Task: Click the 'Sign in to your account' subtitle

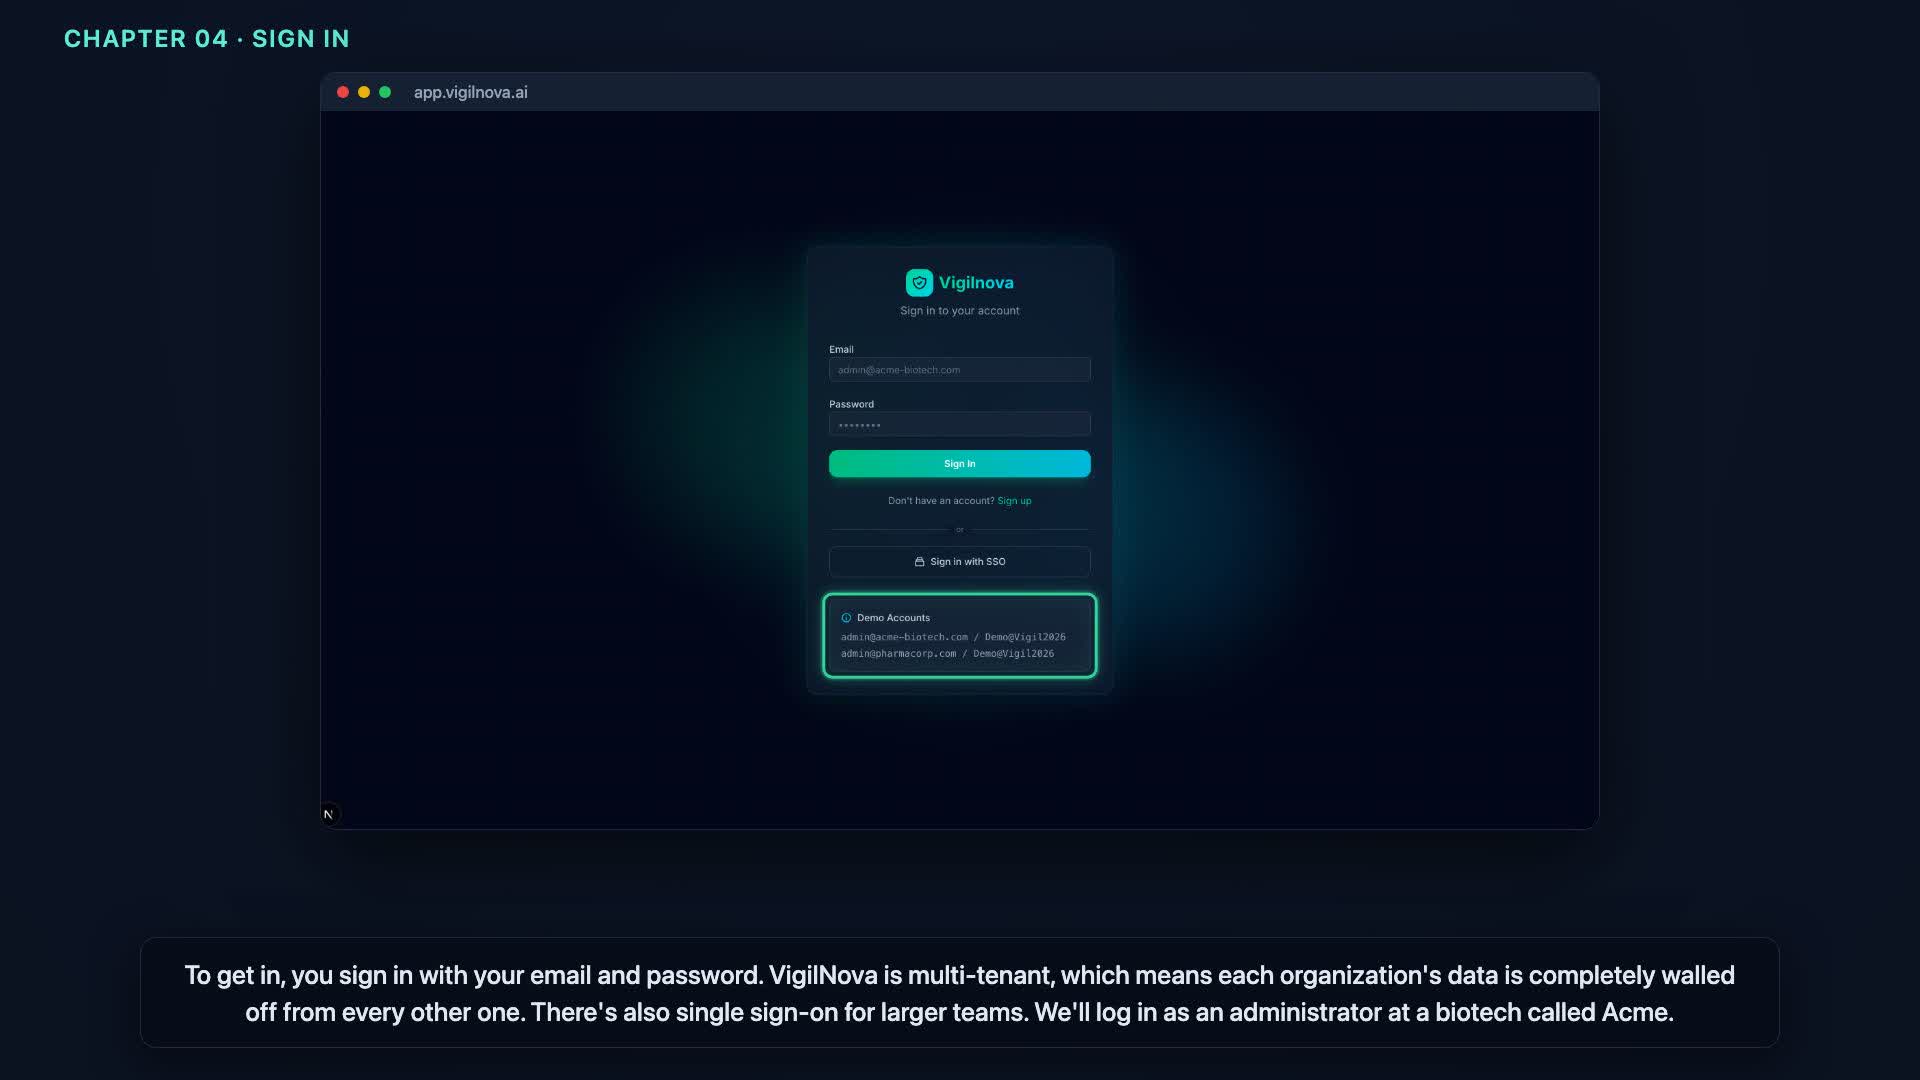Action: (959, 311)
